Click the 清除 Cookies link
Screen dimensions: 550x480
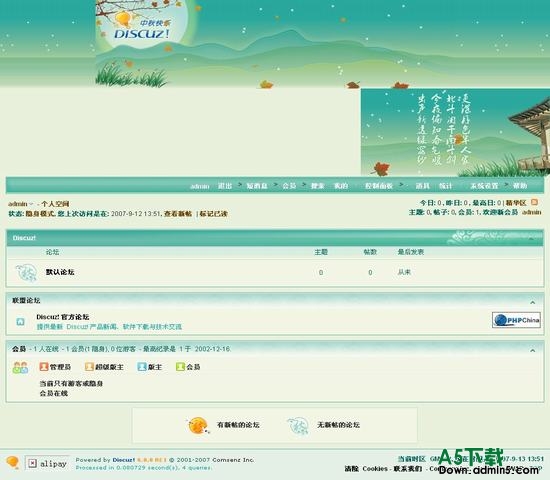click(x=366, y=469)
